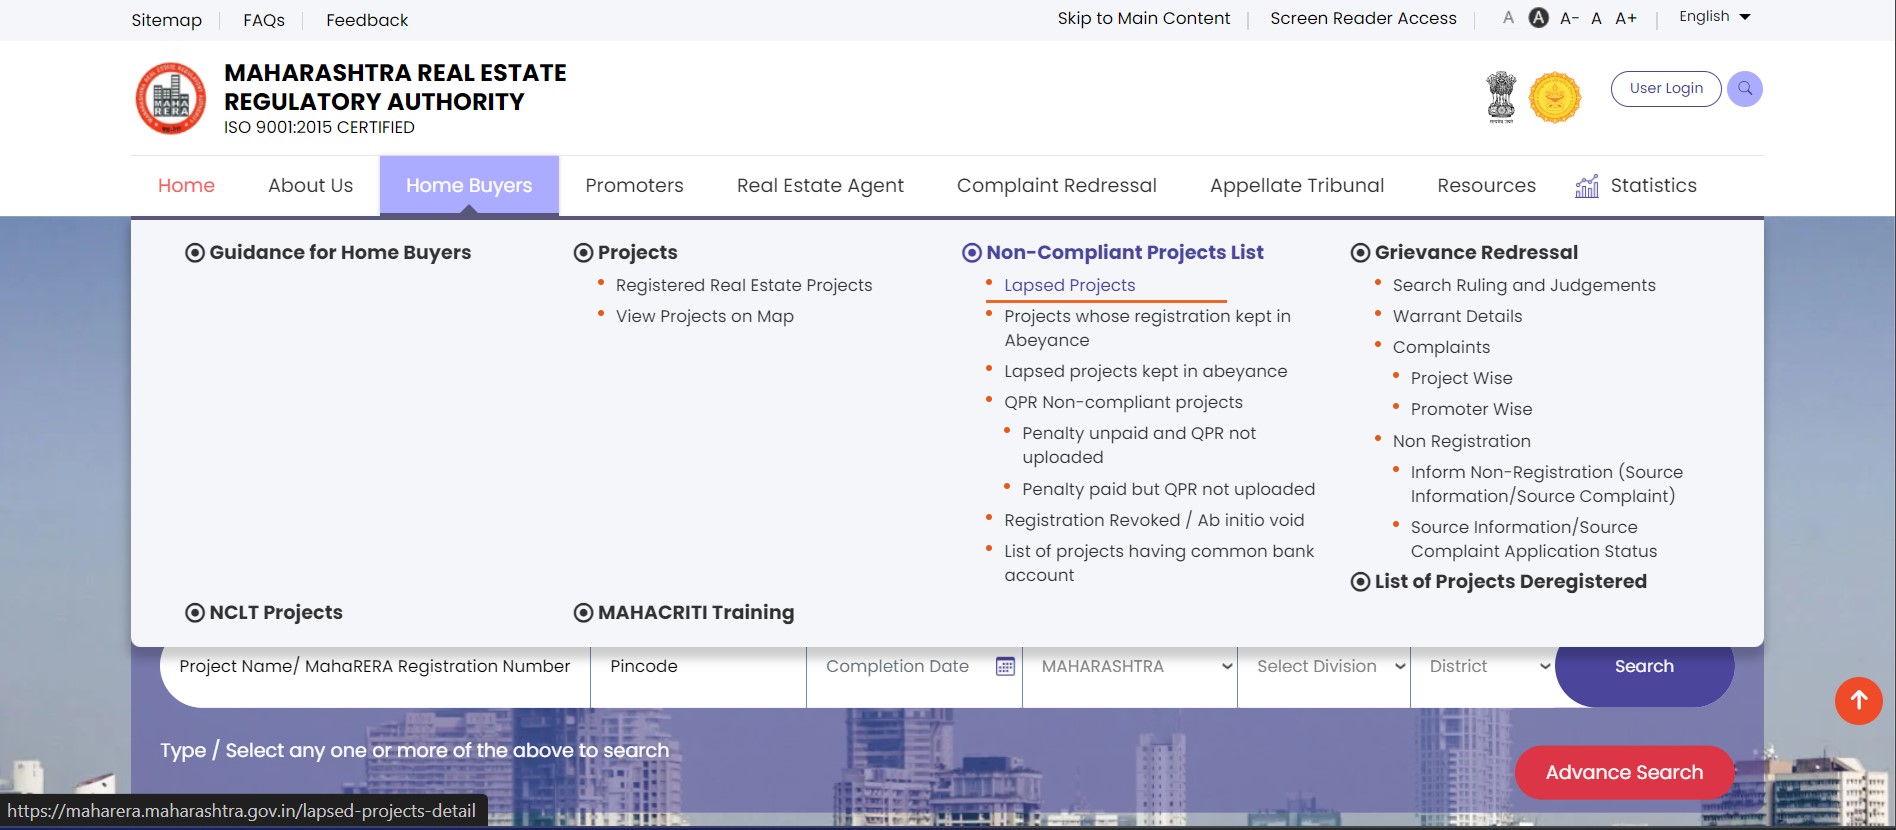Click the MahaRERA logo
Screen dimensions: 1896x830
(171, 98)
